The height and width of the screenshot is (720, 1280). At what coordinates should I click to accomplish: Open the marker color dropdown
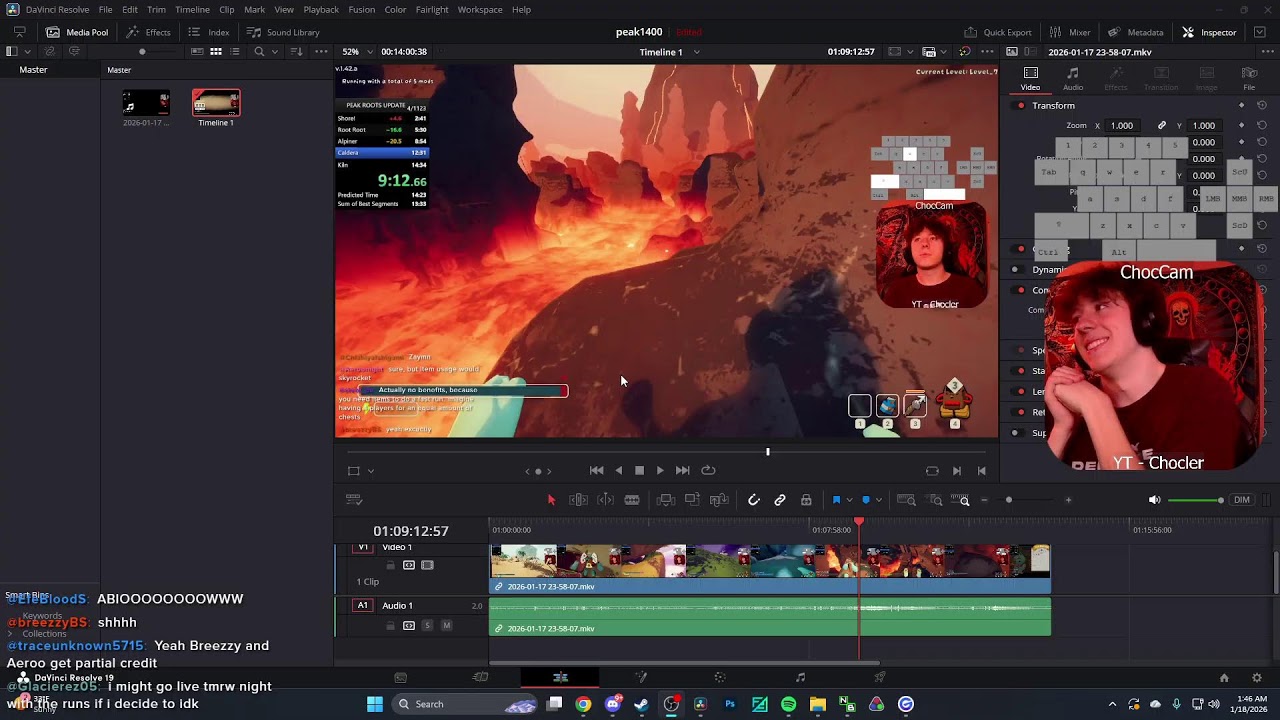[x=878, y=500]
